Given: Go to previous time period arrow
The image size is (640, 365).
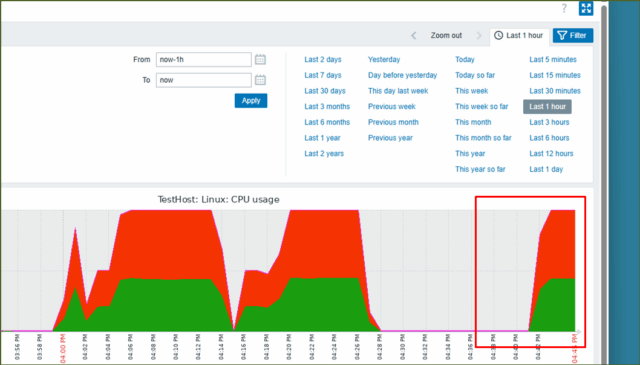Looking at the screenshot, I should [x=413, y=36].
